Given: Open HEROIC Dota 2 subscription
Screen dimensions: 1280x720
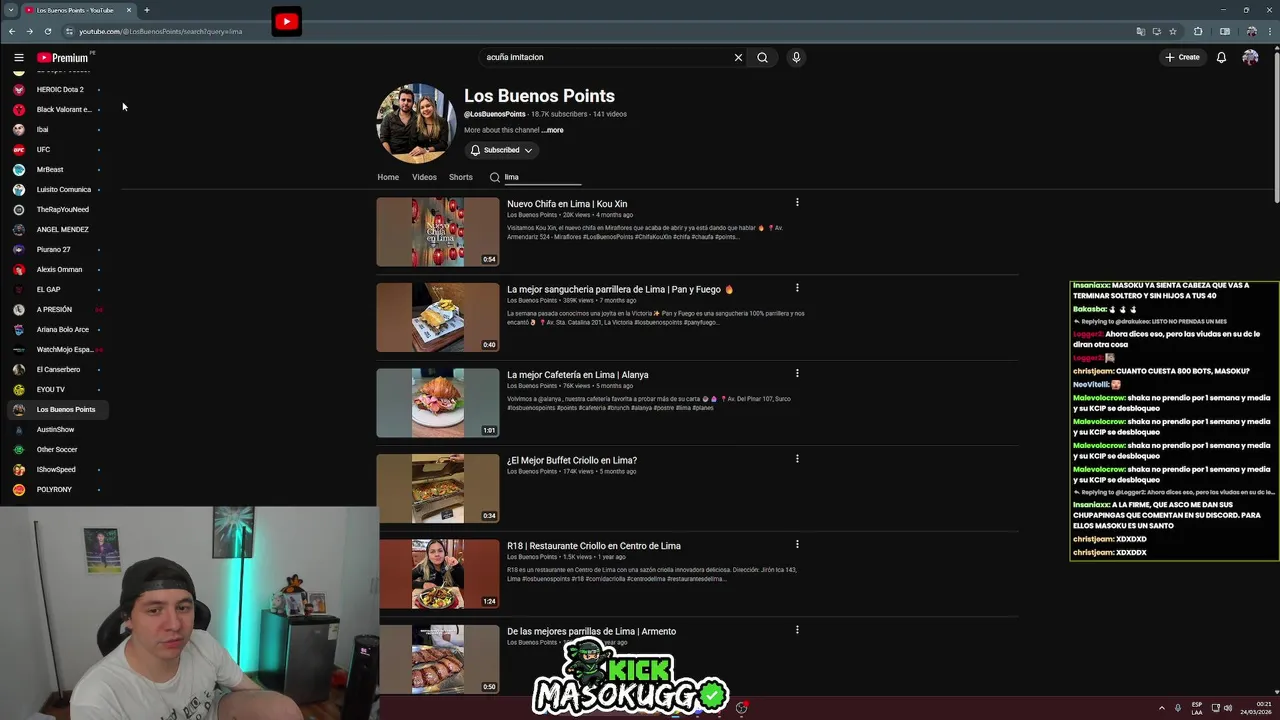Looking at the screenshot, I should point(58,89).
